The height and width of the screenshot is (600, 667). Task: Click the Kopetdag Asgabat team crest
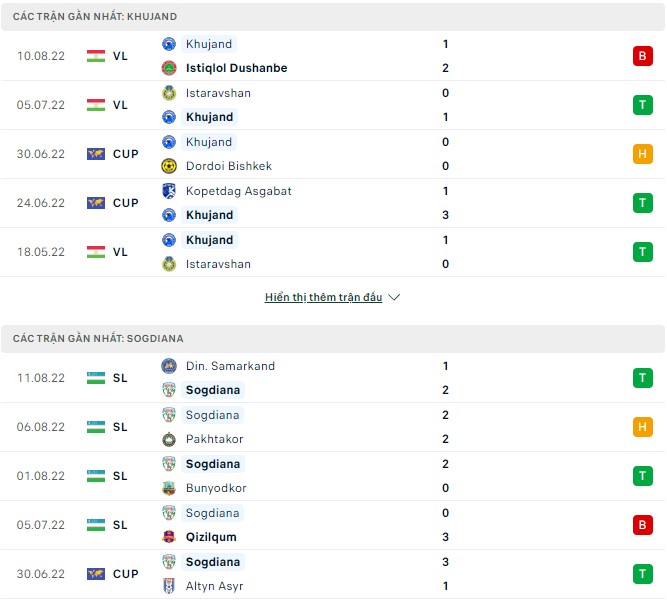click(169, 191)
